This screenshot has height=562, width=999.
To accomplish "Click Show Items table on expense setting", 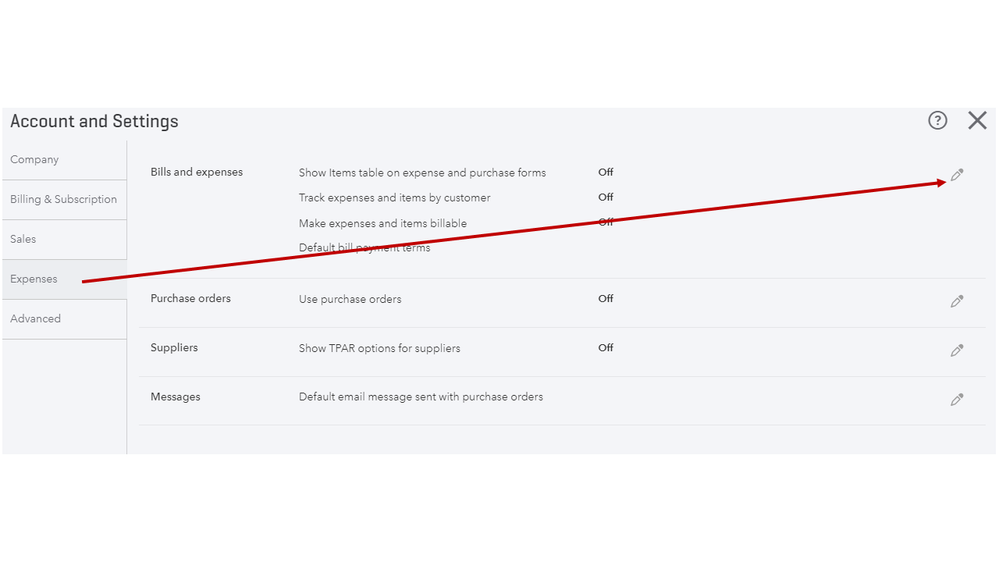I will click(422, 173).
